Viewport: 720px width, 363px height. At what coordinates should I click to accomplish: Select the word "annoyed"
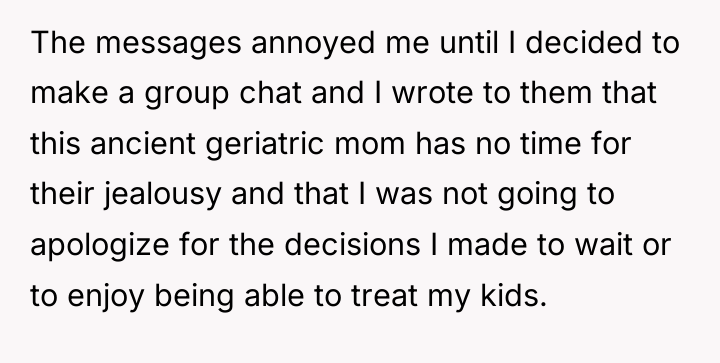(x=313, y=45)
